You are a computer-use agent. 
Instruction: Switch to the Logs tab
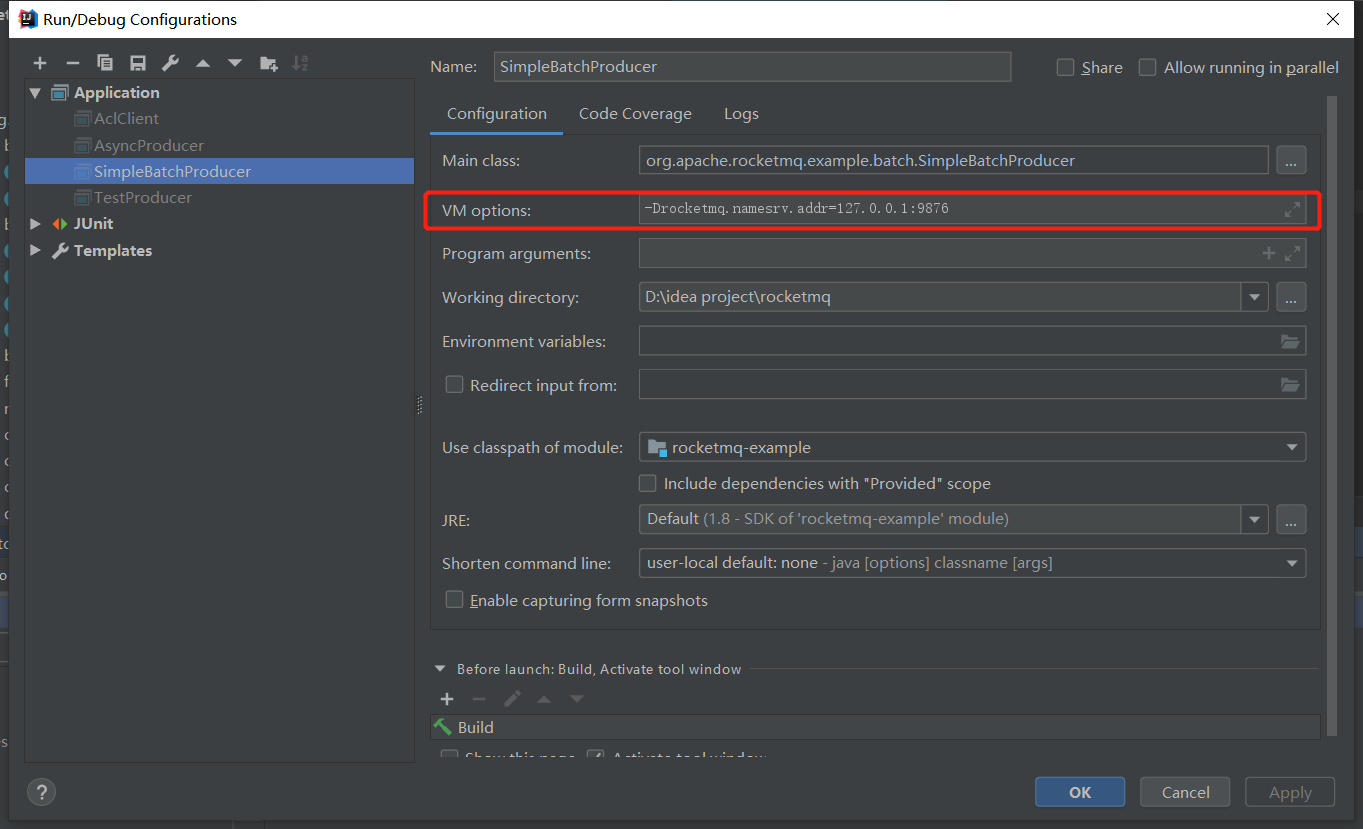point(741,114)
